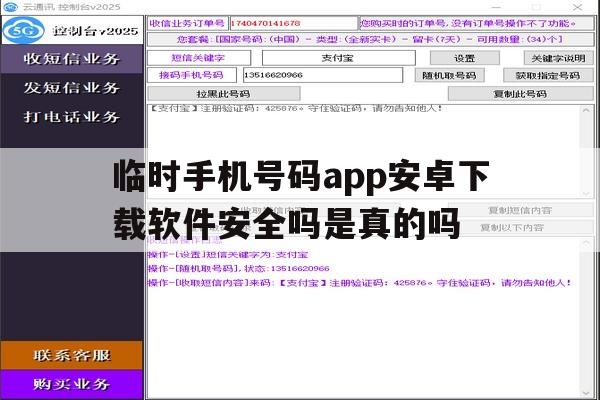600x400 pixels.
Task: Open the 收短信业务 menu item
Action: click(72, 59)
